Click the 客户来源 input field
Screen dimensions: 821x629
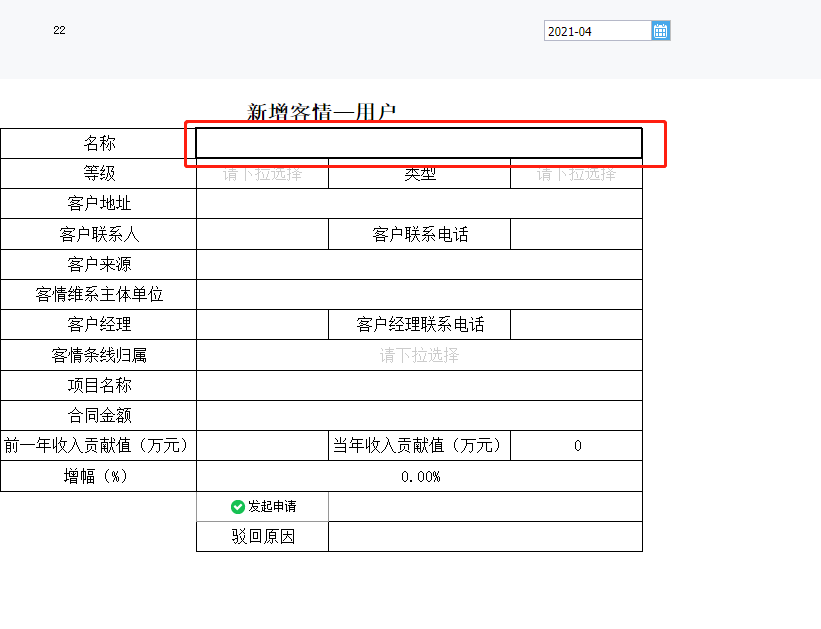tap(419, 264)
